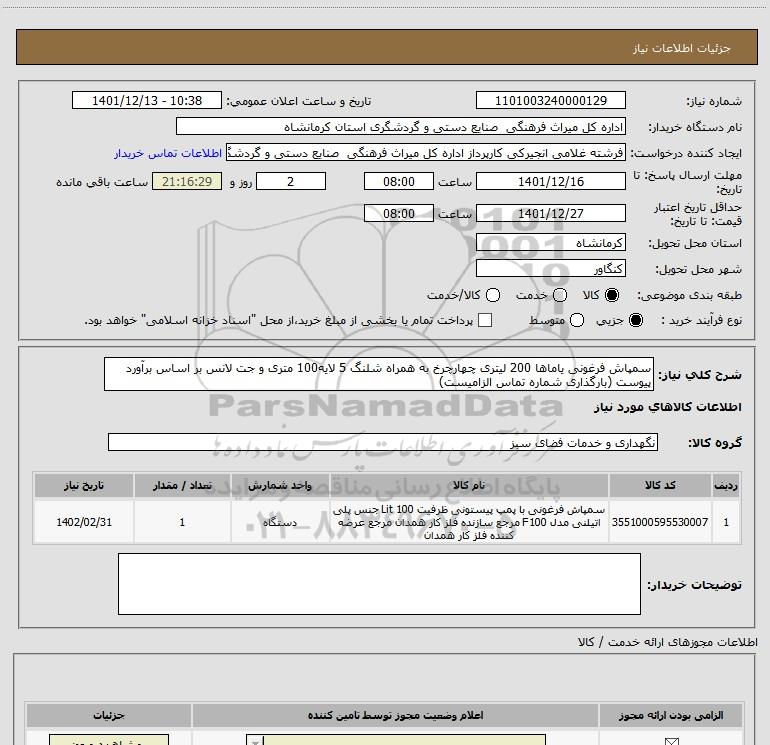Click the اعلام وضعیت مجوز header
Screen dimensions: 770x745
coord(395,715)
